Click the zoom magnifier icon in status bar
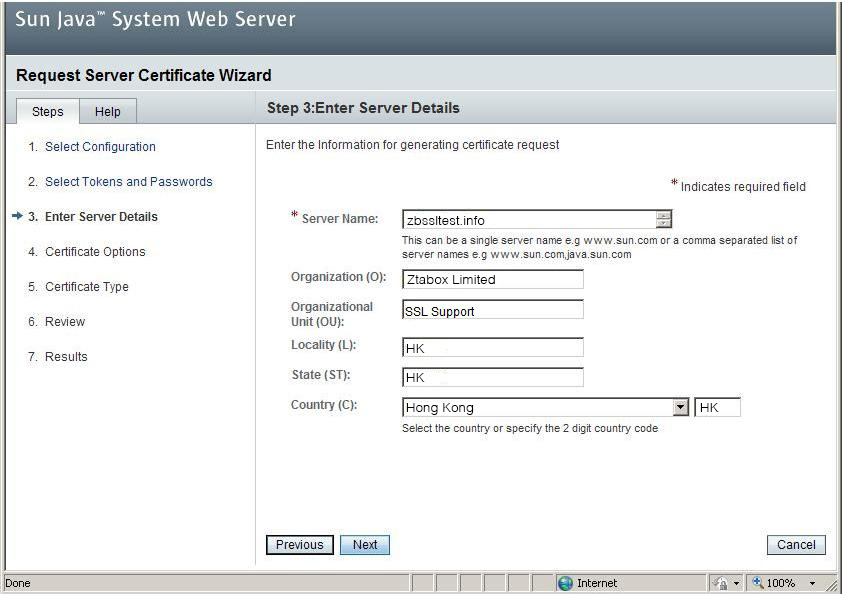Screen dimensions: 842x594 click(757, 583)
